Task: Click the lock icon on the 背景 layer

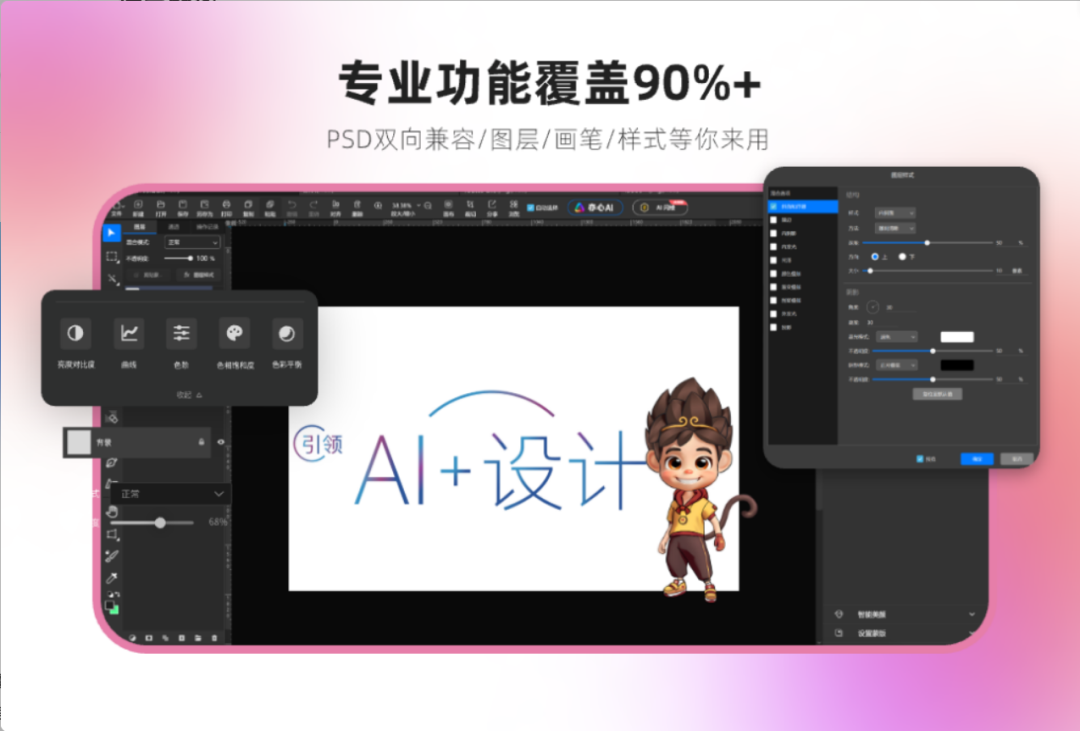Action: click(x=201, y=442)
